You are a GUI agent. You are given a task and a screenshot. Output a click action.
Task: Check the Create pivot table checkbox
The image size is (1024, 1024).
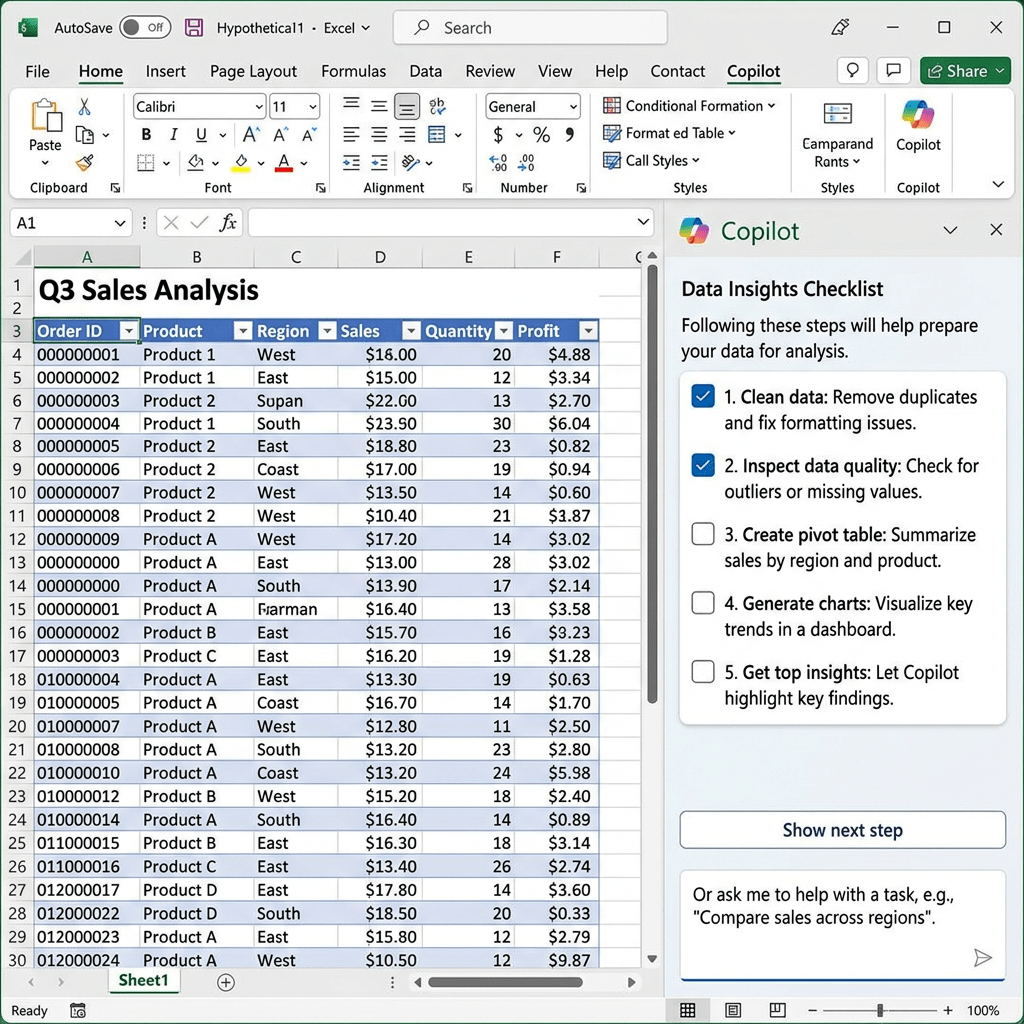[703, 534]
